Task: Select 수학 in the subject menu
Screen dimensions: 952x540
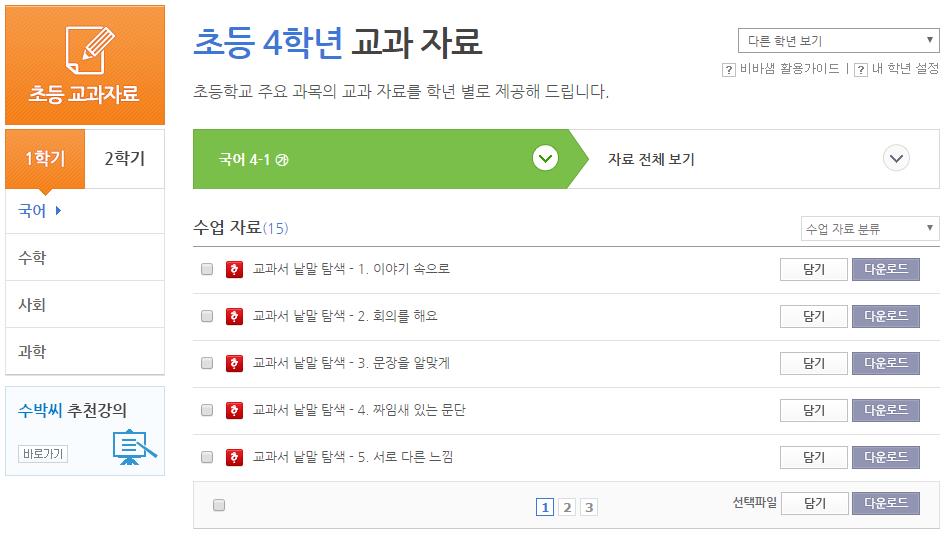Action: pyautogui.click(x=85, y=258)
